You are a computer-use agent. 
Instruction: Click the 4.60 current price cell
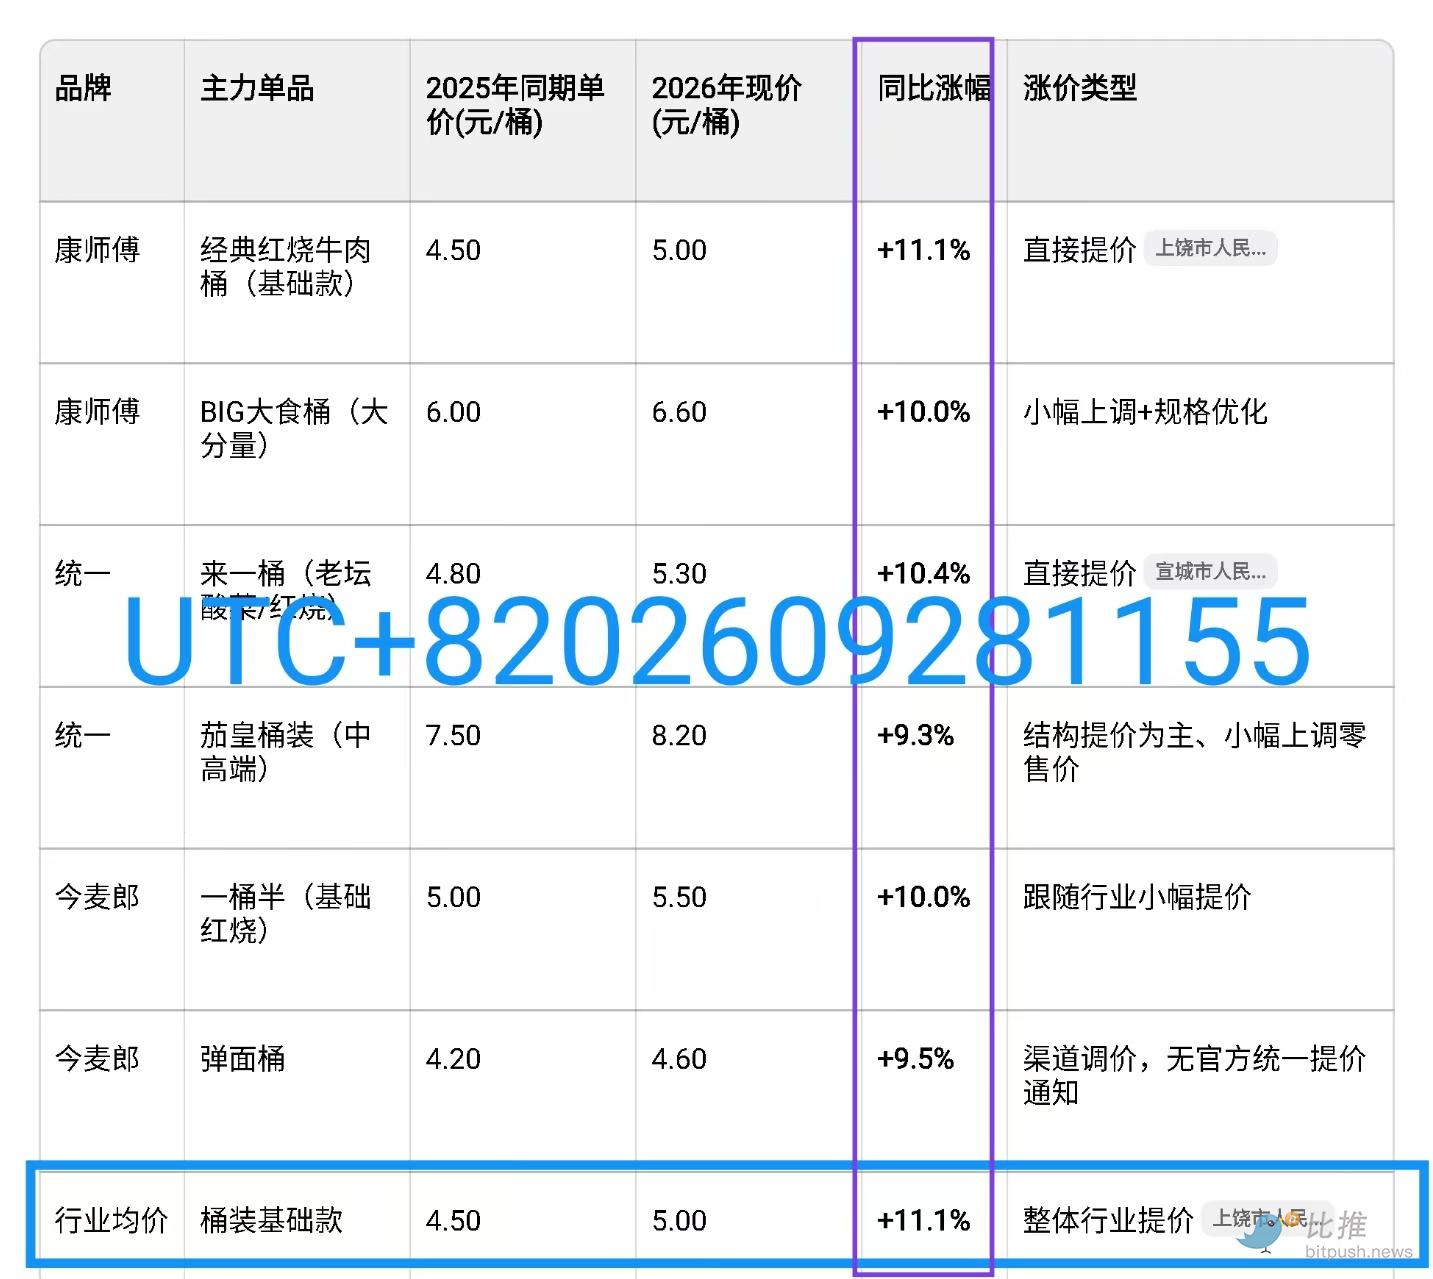point(679,1059)
